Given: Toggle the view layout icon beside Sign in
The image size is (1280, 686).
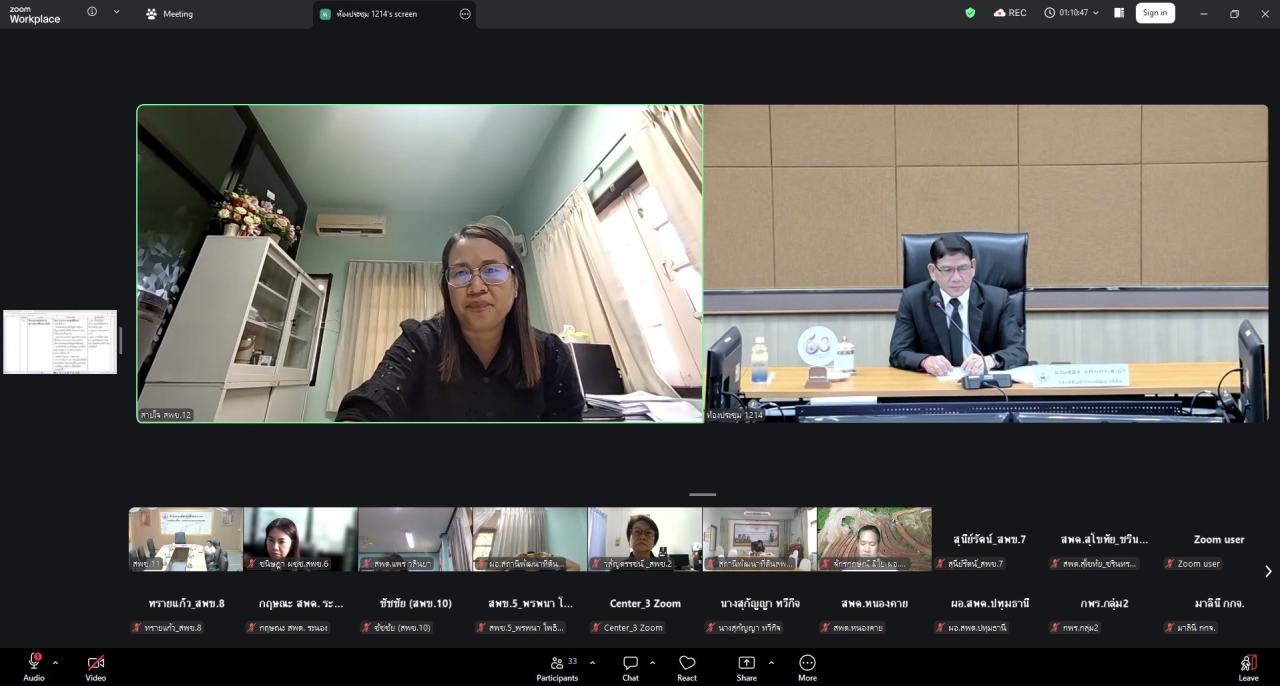Looking at the screenshot, I should 1119,13.
